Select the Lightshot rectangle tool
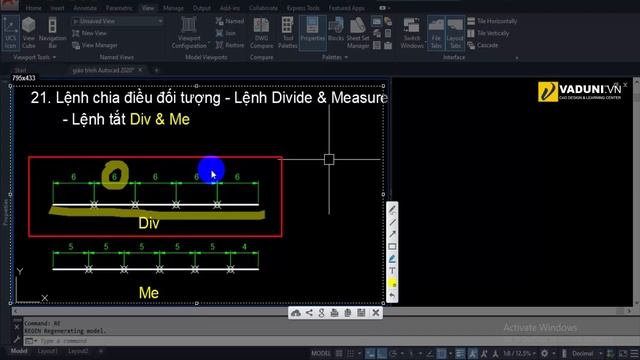Viewport: 640px width, 360px height. pos(392,247)
